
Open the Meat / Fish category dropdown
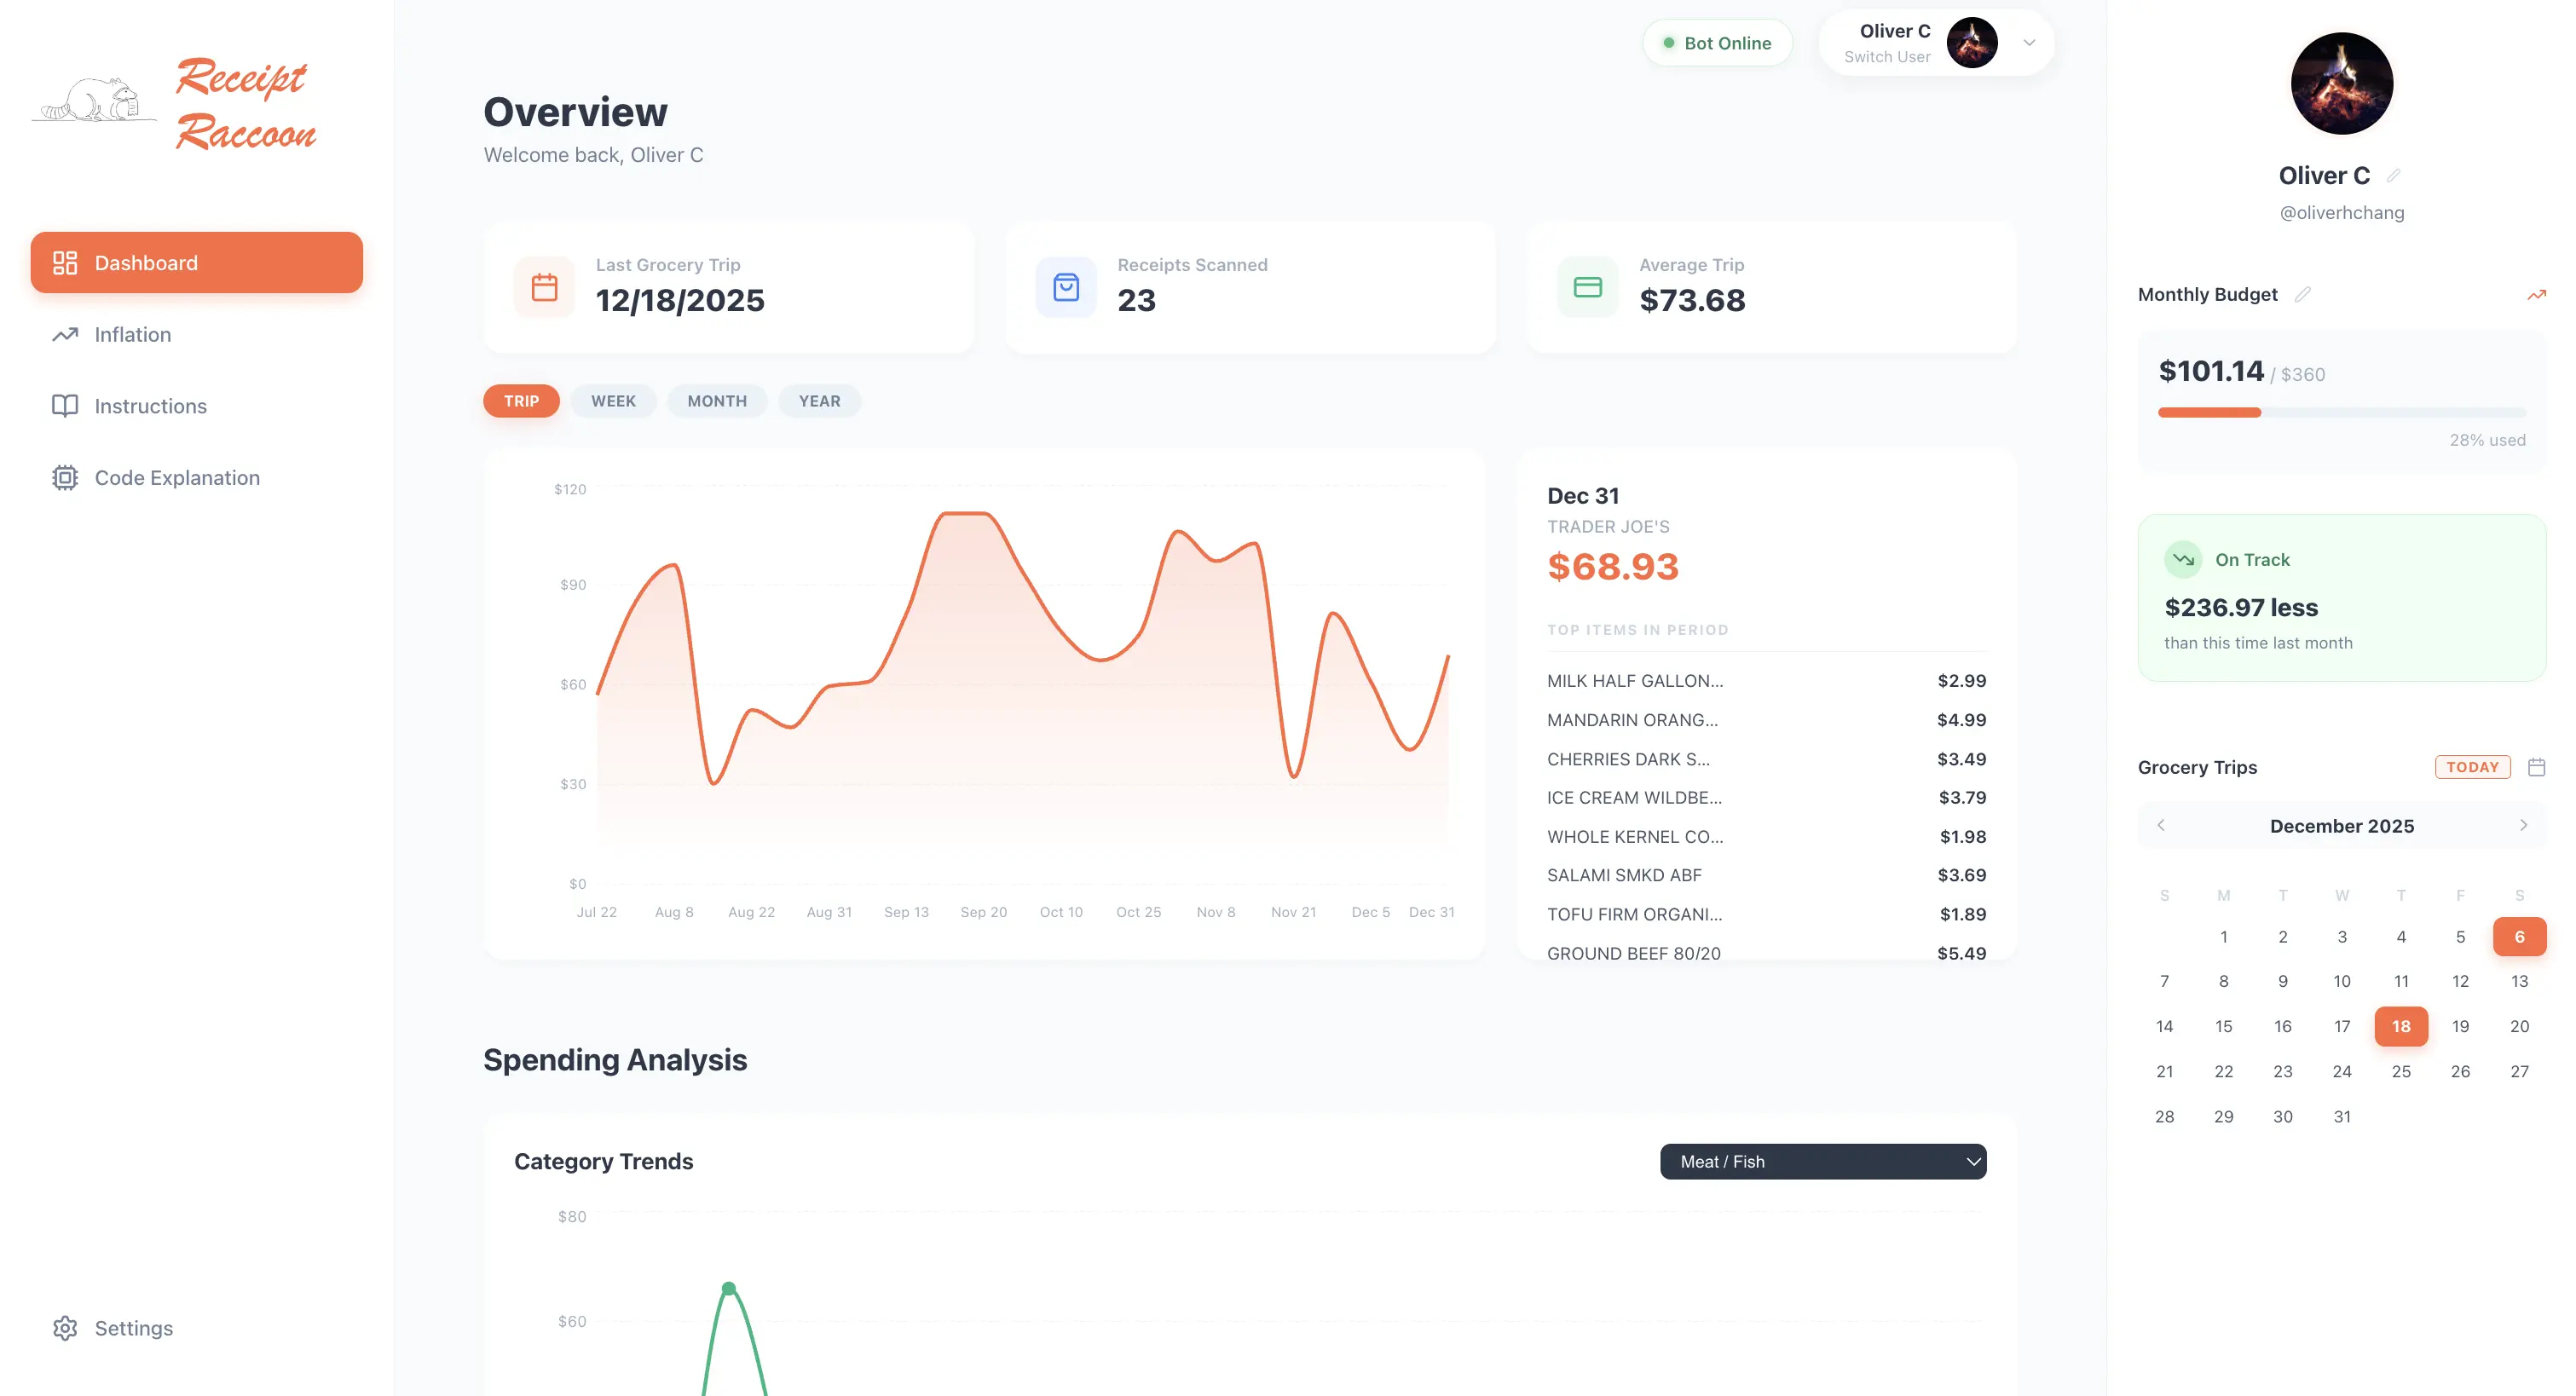1822,1161
